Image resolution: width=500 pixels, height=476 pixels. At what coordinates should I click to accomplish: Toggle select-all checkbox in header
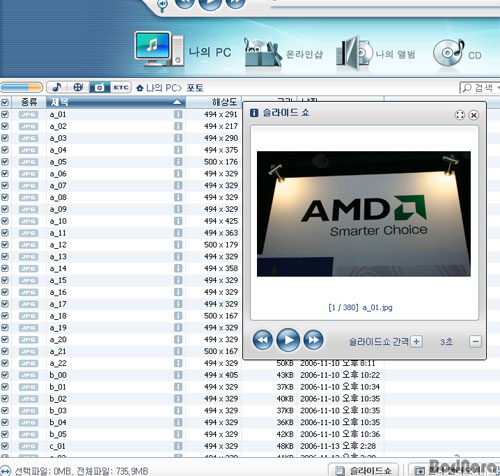[5, 102]
